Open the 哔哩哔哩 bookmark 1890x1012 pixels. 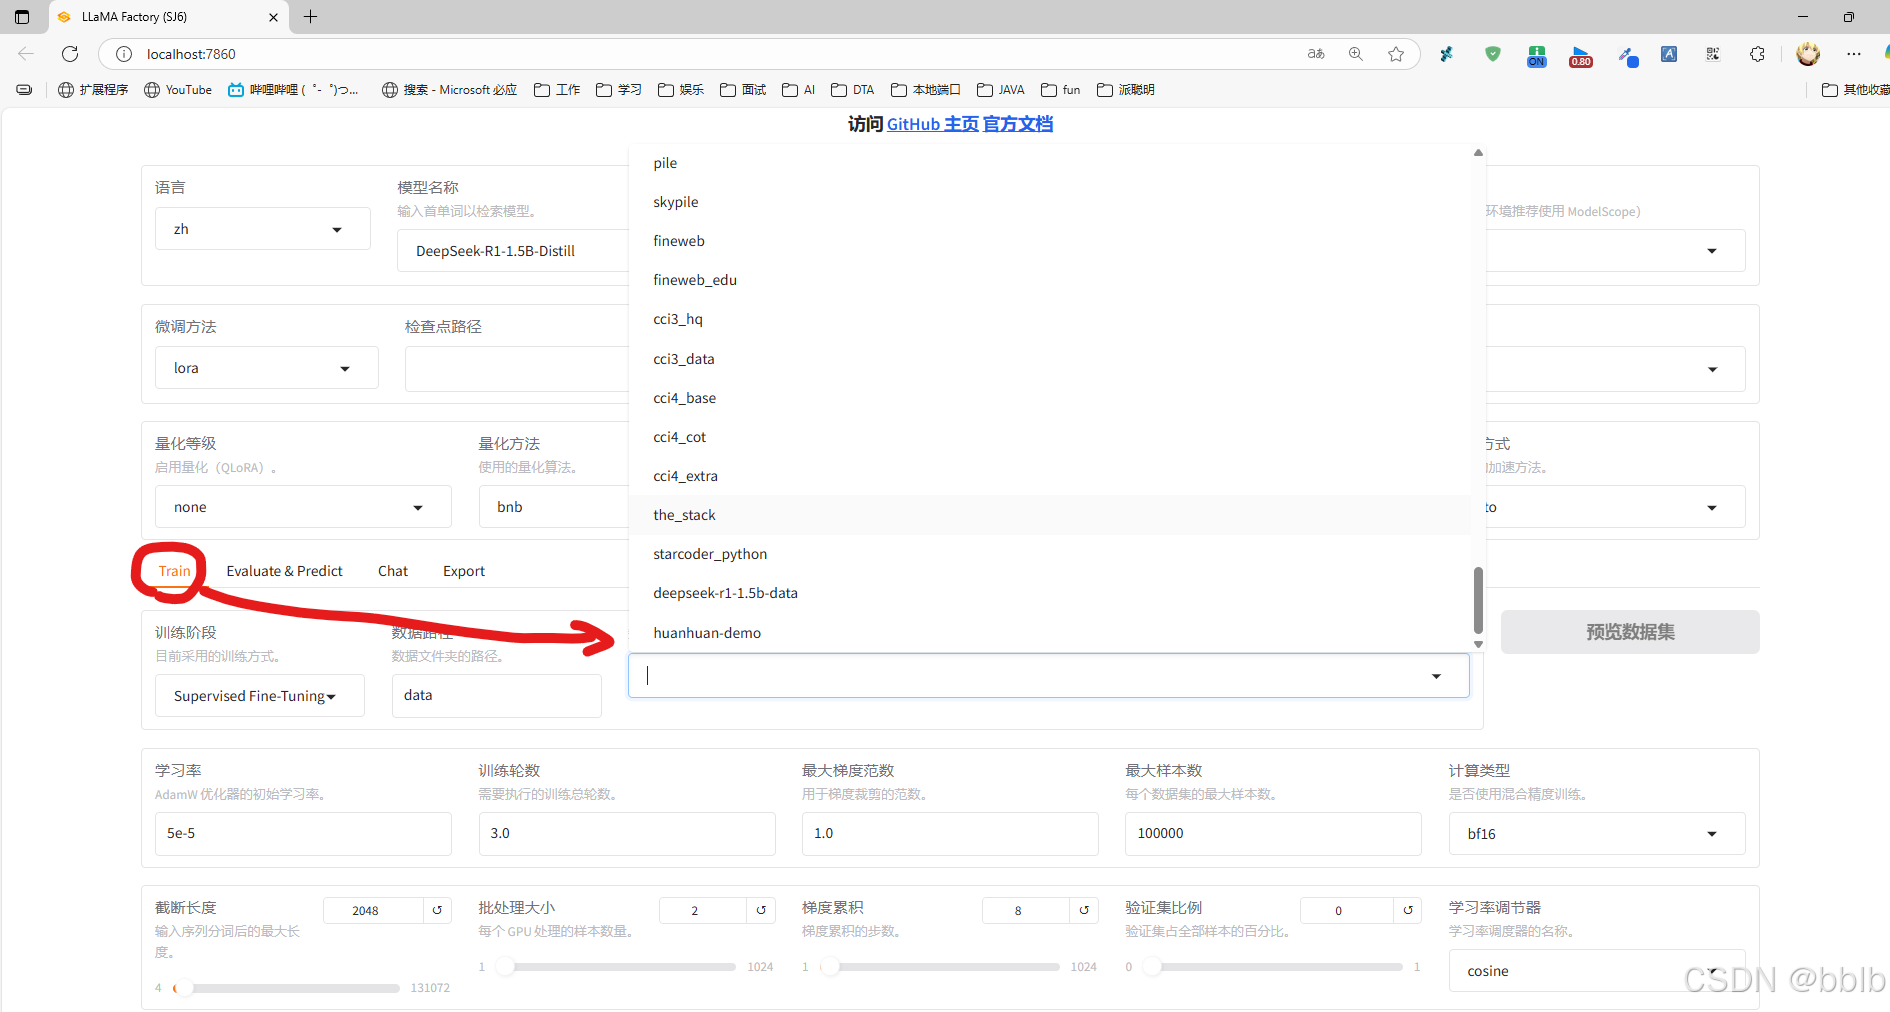(x=293, y=90)
